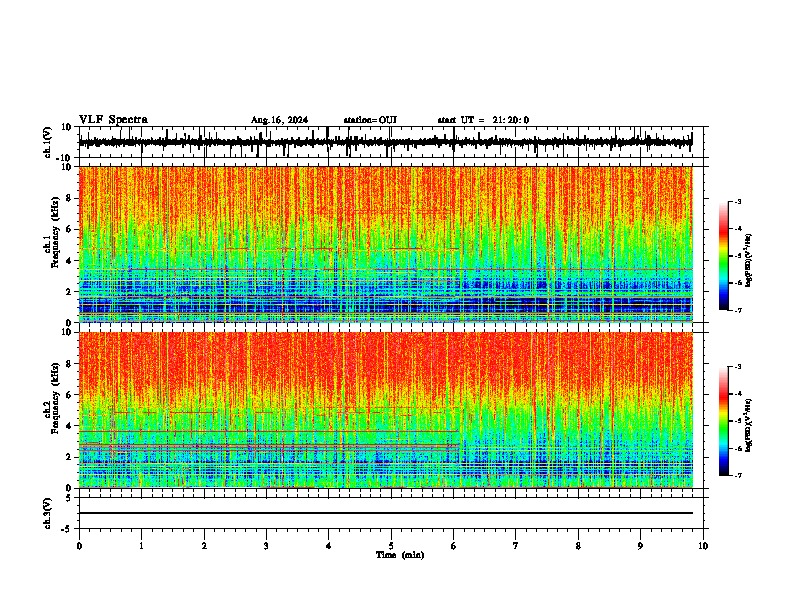Click inside the ch.2 frequency spectrogram panel
The height and width of the screenshot is (612, 792).
pos(385,410)
